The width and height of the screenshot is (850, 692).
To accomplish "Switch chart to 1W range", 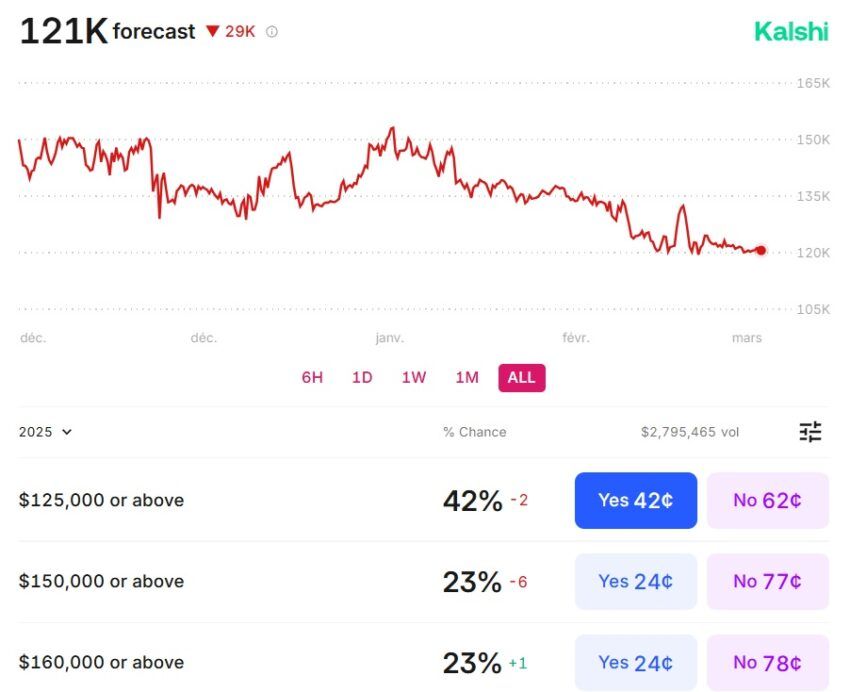I will click(x=414, y=377).
